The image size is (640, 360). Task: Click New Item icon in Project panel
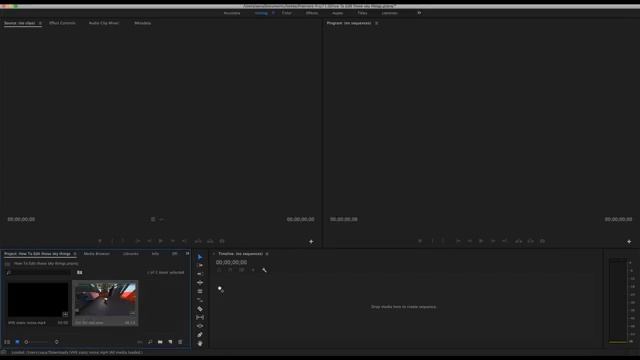click(x=170, y=342)
